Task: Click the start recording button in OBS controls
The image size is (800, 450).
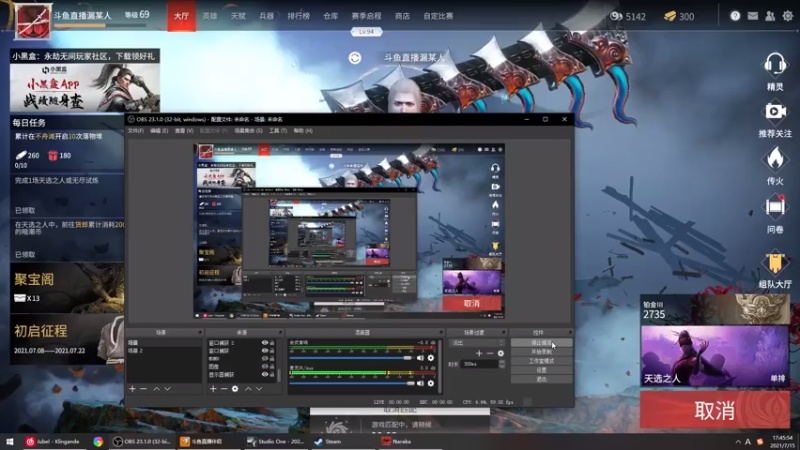Action: 541,352
